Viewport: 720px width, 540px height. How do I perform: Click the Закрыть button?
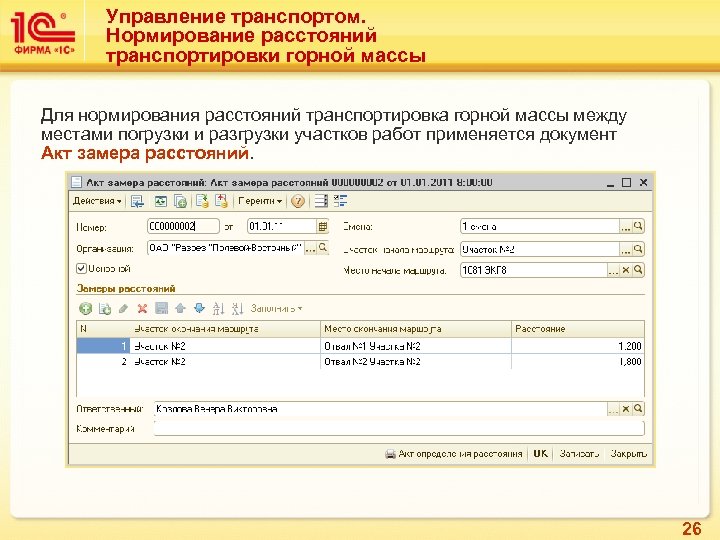pos(628,454)
